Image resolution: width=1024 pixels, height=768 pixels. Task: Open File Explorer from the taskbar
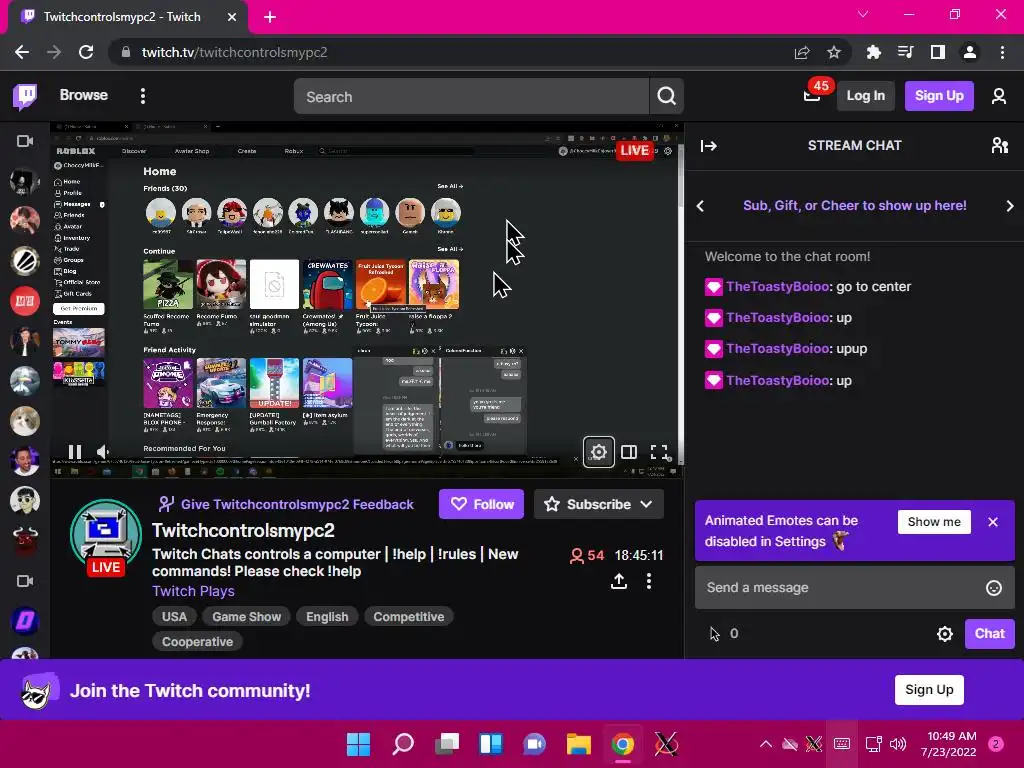[579, 744]
